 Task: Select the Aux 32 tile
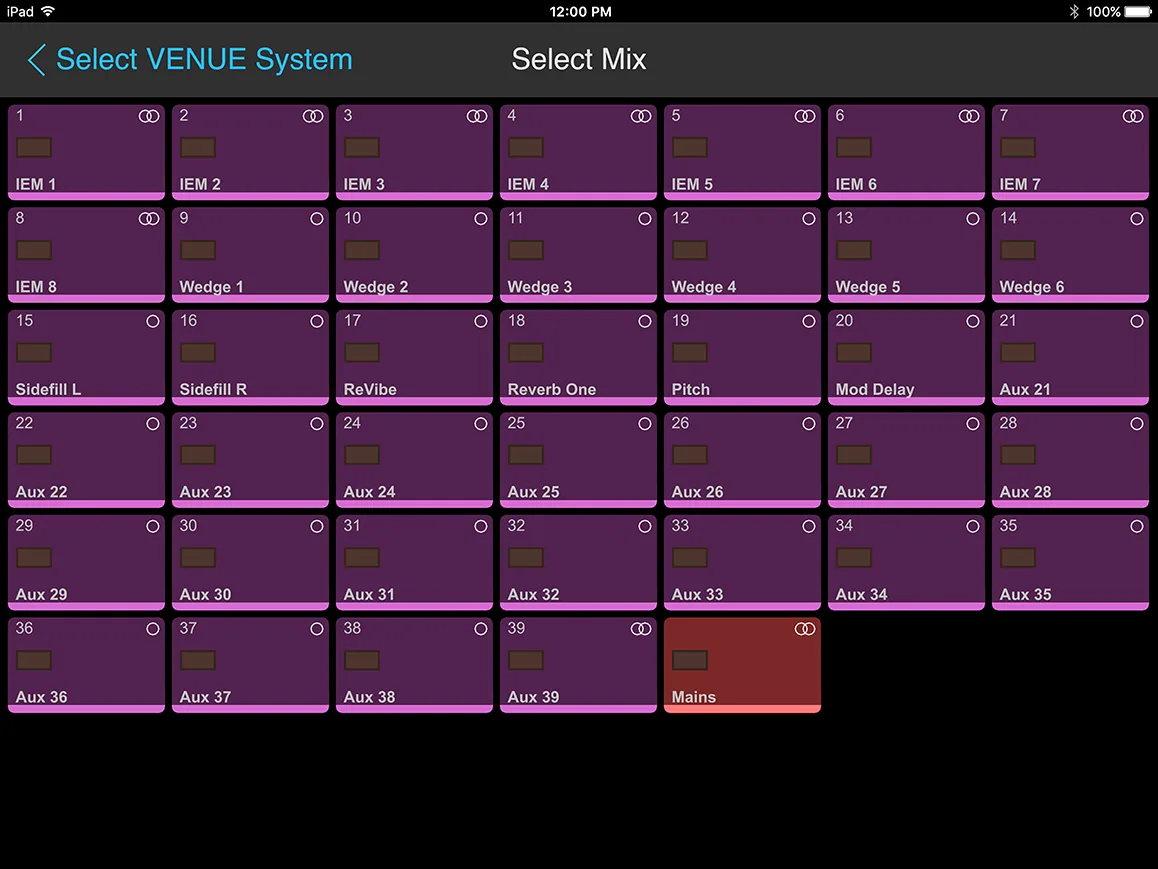point(578,563)
